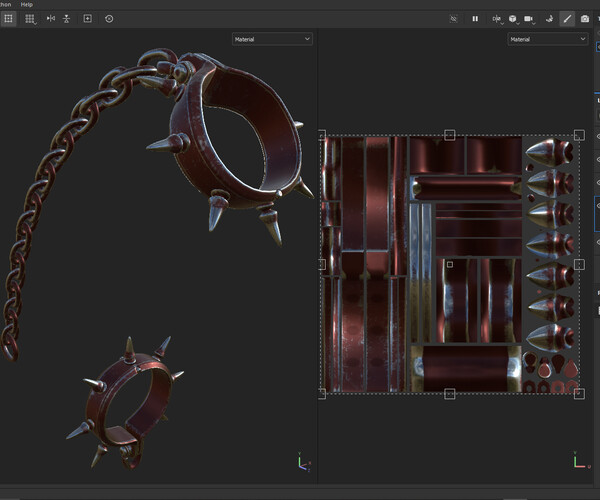Open the Help menu

[x=26, y=5]
